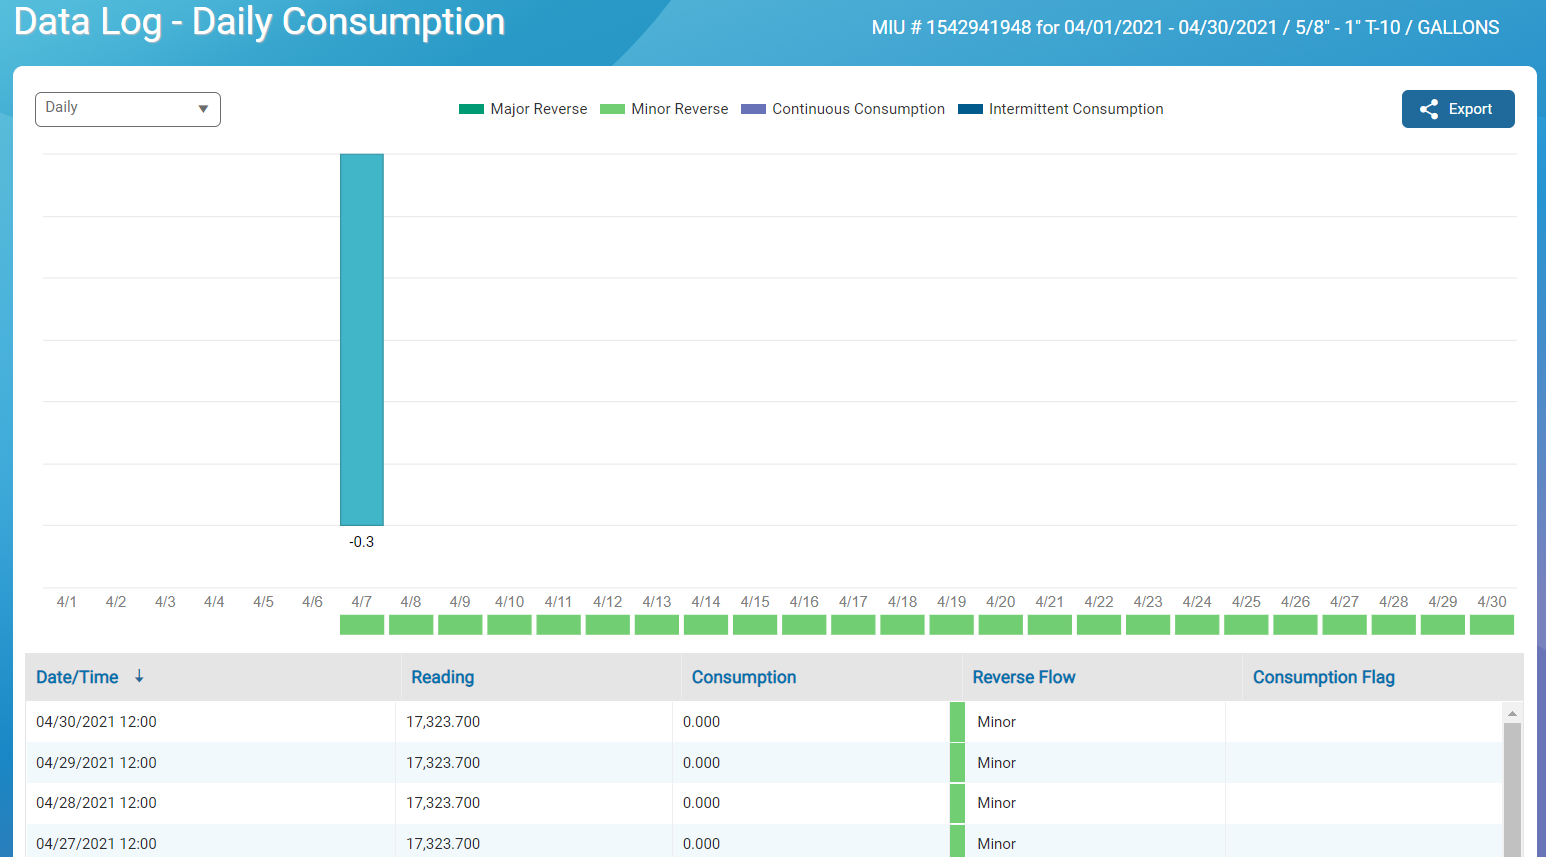The image size is (1546, 857).
Task: Click the green Minor Reverse marker under 4/15
Action: pos(754,624)
